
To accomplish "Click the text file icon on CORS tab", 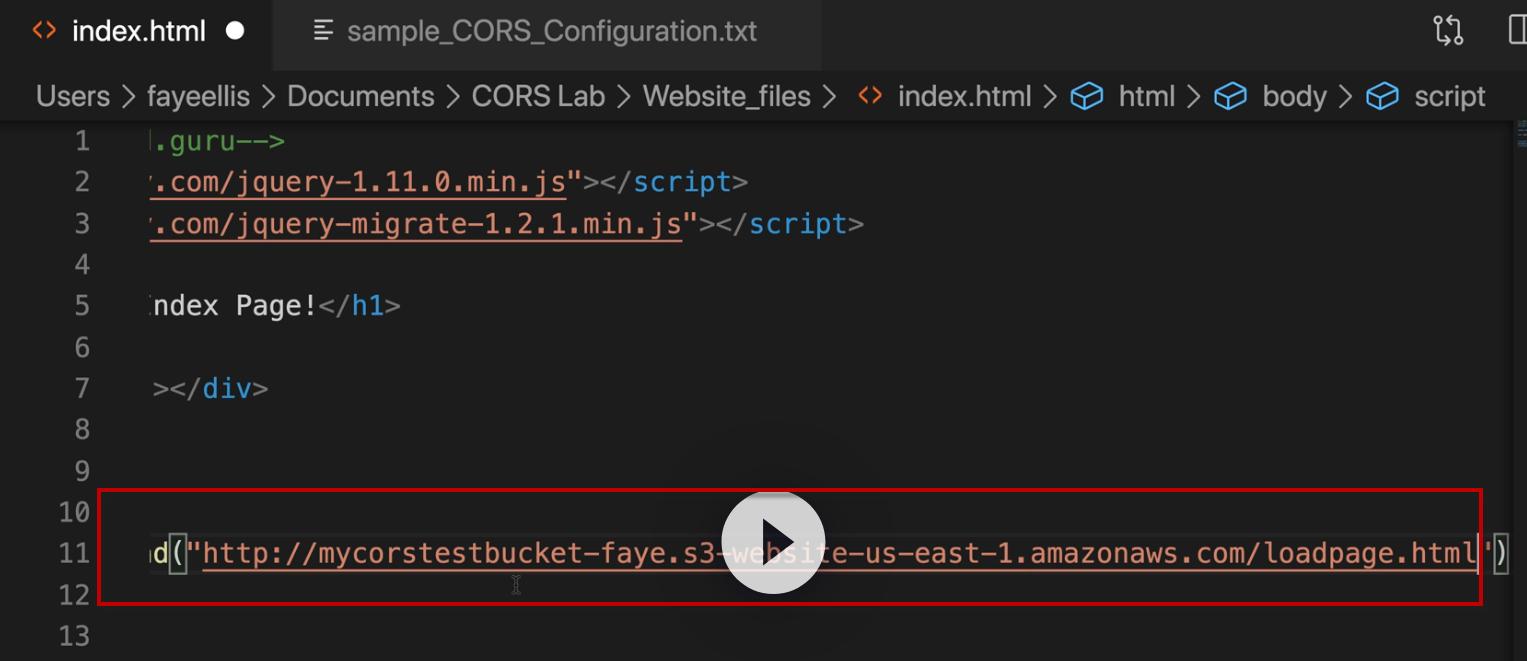I will [323, 31].
